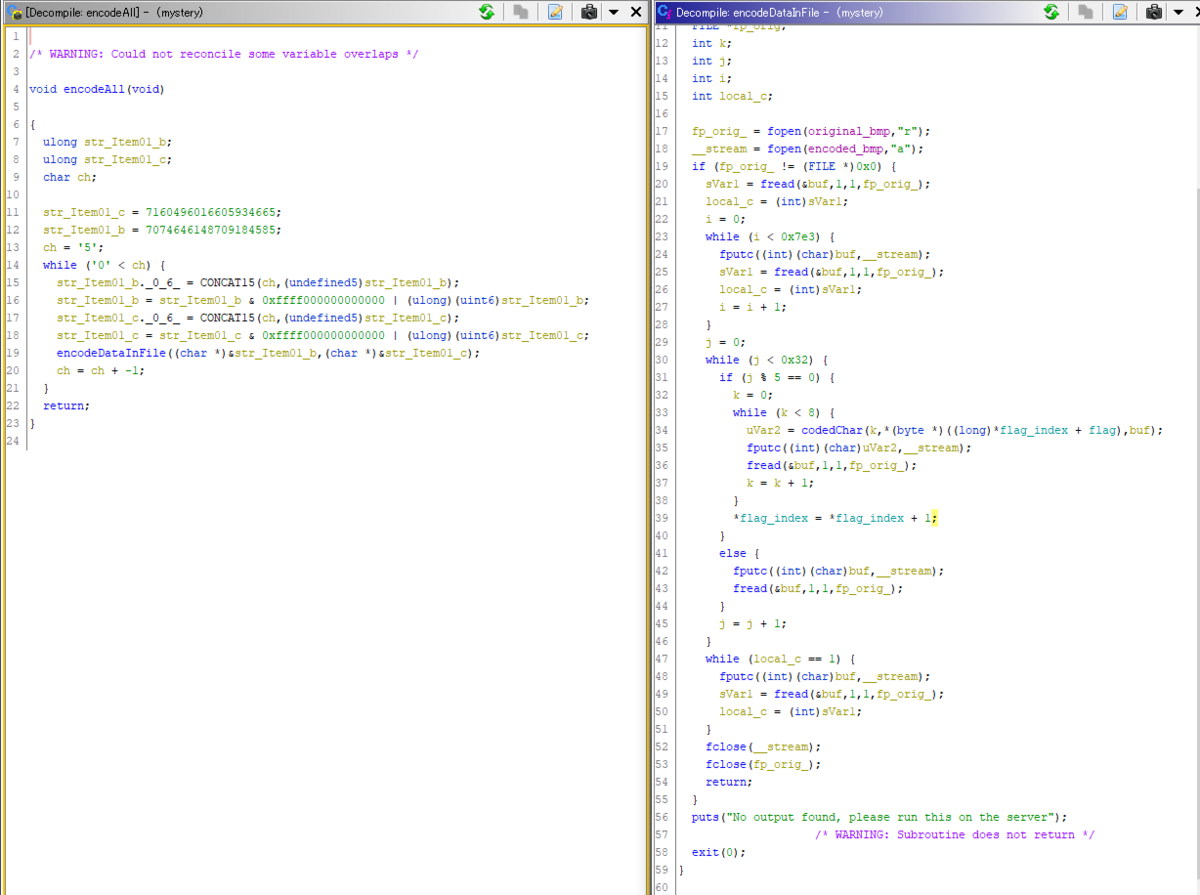Viewport: 1200px width, 895px height.
Task: Click the value 7160496016605934665
Action: pos(212,212)
